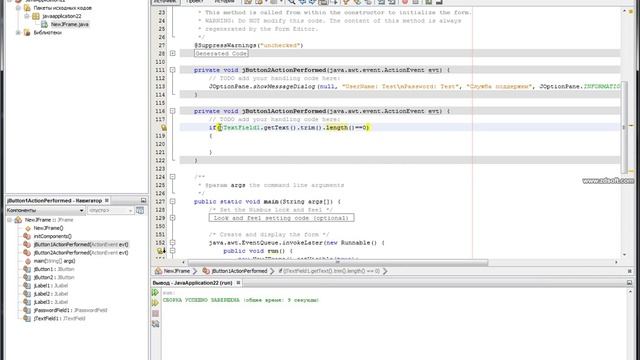Select jLabel3 : JLabel in Navigator

click(51, 302)
